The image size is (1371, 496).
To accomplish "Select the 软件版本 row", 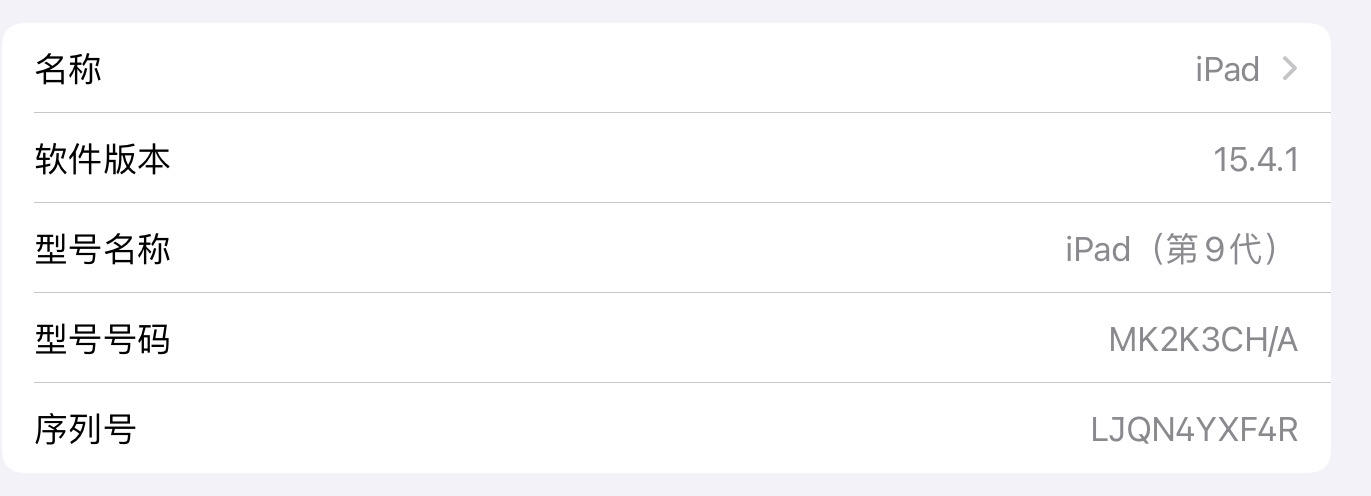I will click(680, 159).
